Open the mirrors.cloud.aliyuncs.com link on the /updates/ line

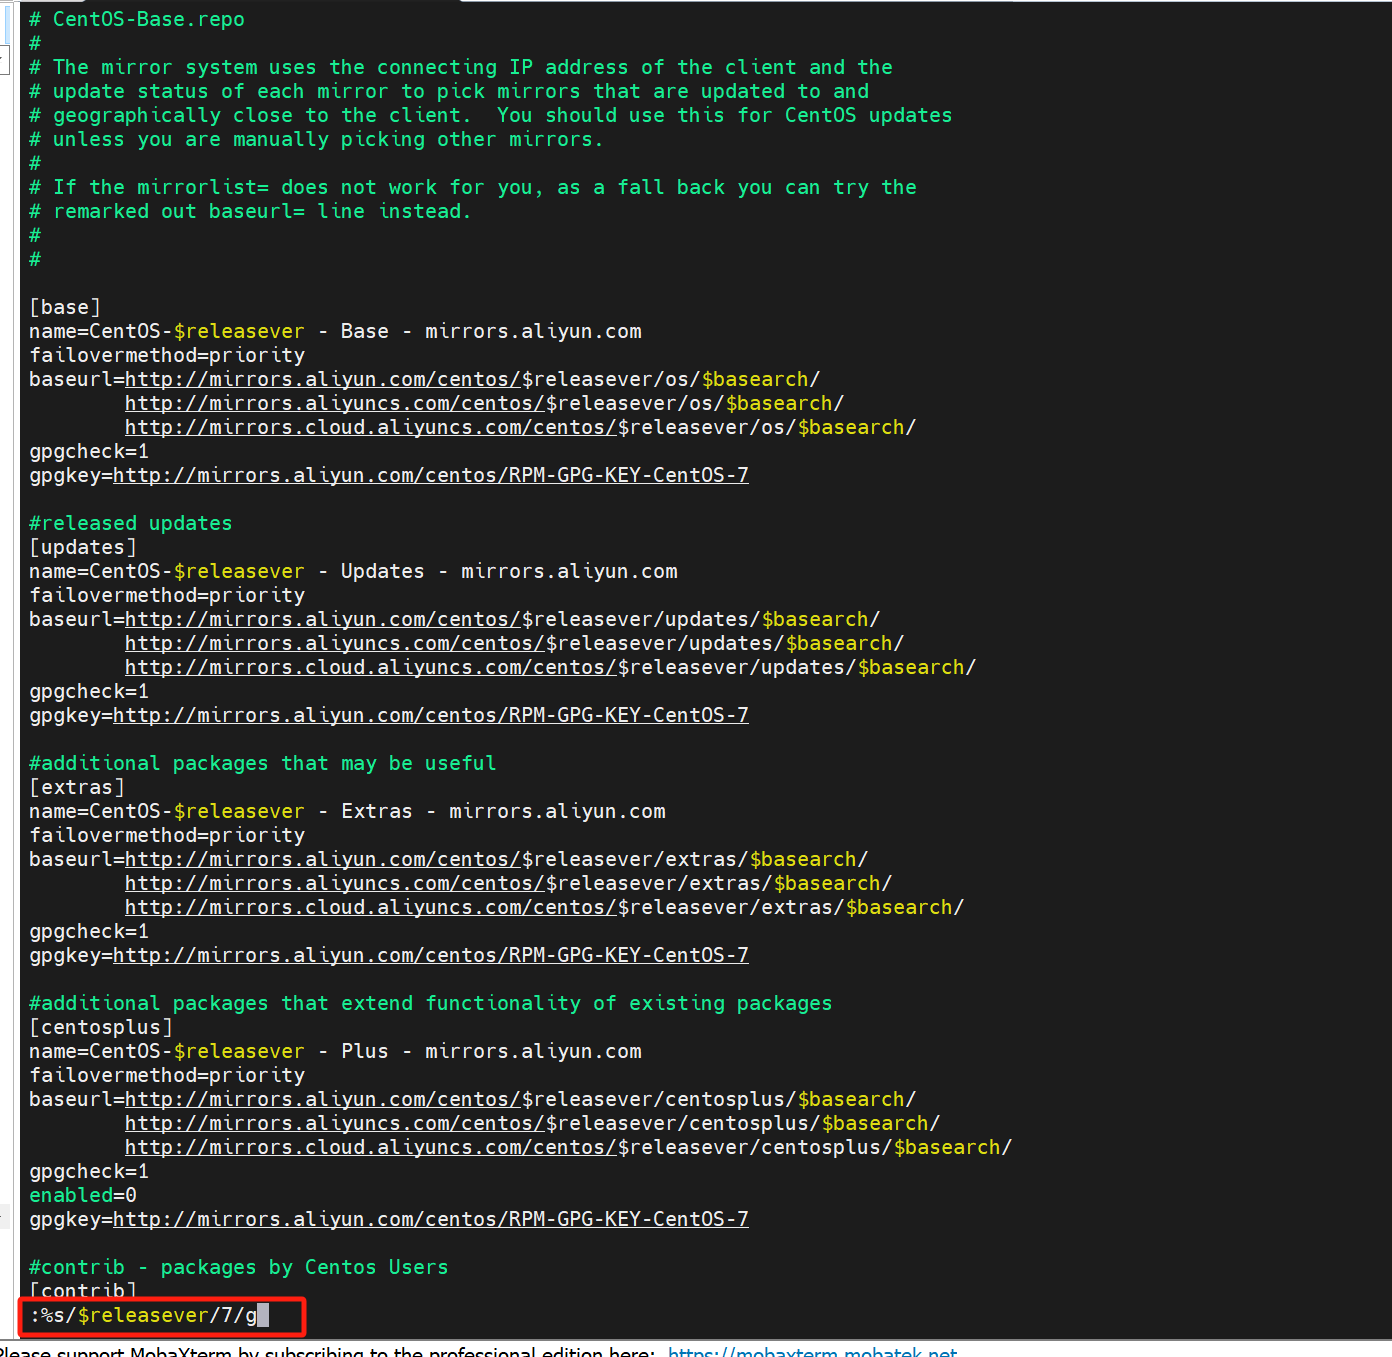tap(371, 667)
